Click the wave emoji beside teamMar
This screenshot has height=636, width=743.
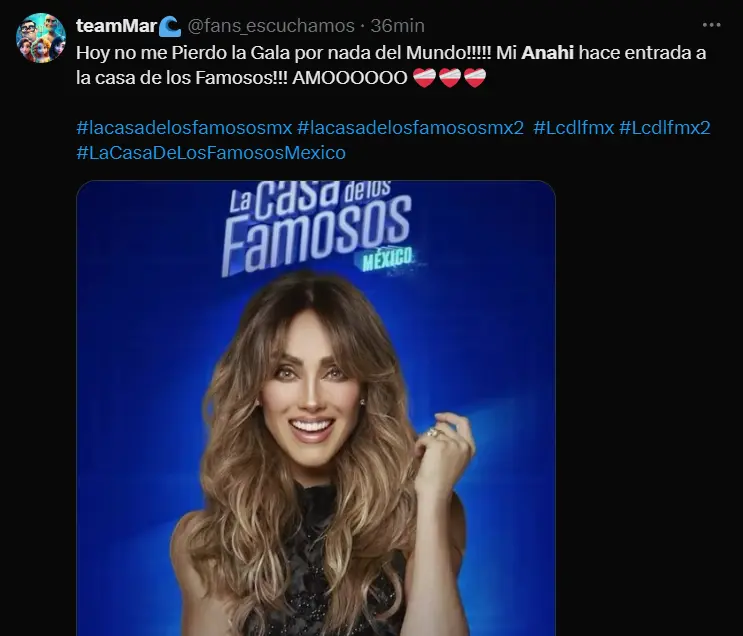coord(170,27)
